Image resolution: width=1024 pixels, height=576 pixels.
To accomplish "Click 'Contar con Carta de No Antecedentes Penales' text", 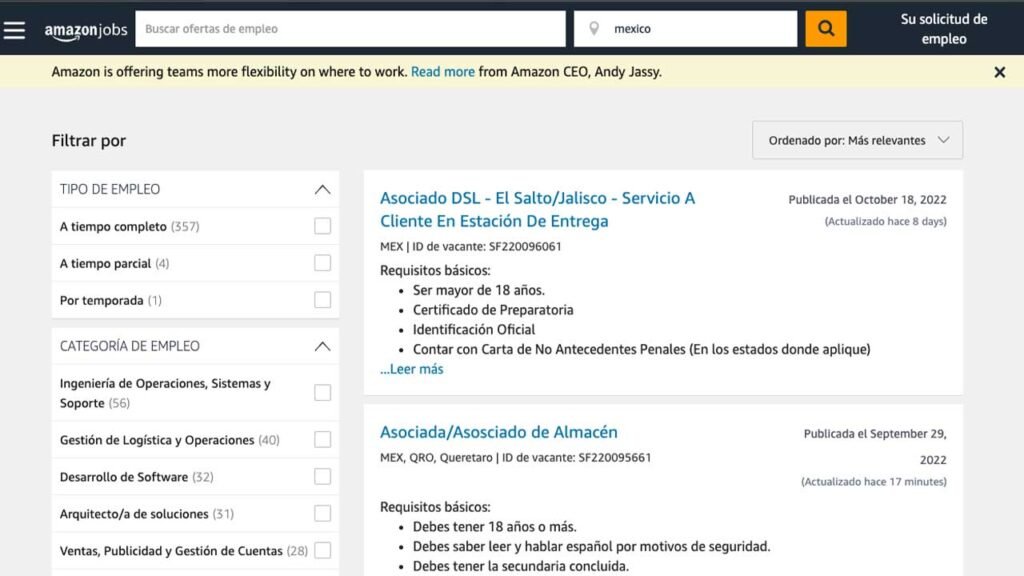I will point(549,349).
